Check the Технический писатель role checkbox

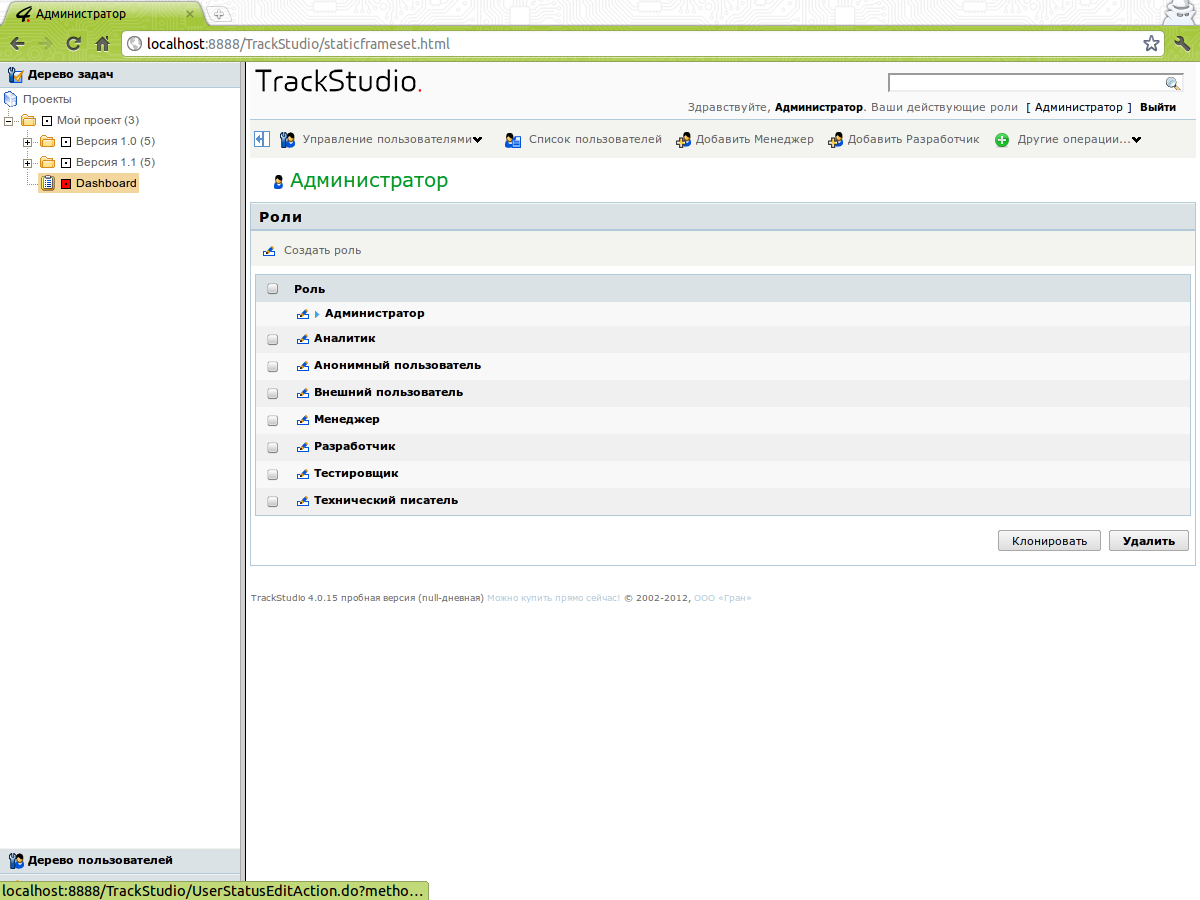(273, 502)
